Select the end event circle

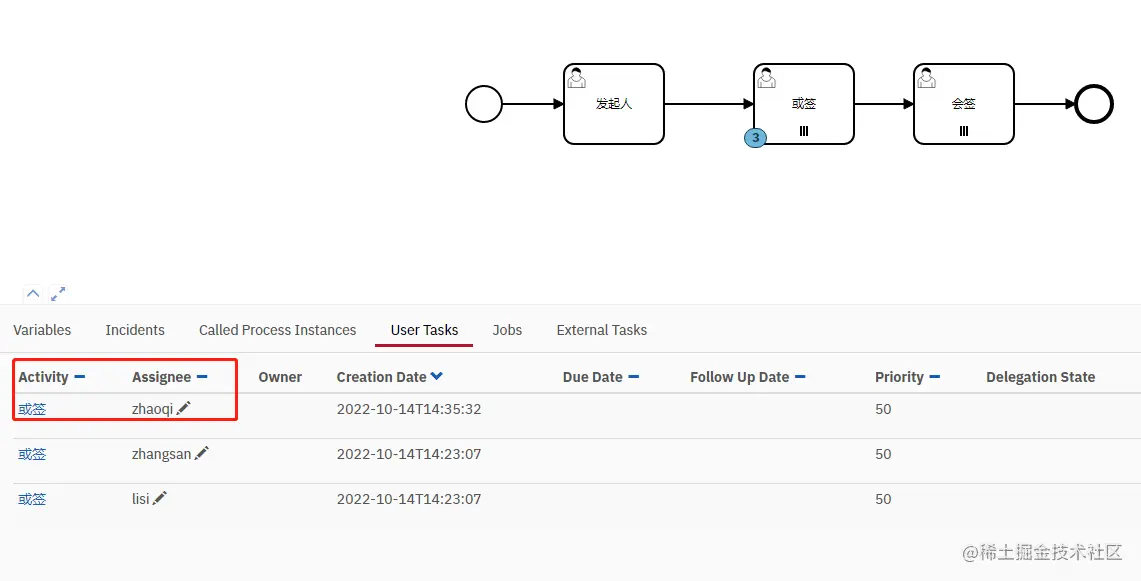pyautogui.click(x=1094, y=104)
